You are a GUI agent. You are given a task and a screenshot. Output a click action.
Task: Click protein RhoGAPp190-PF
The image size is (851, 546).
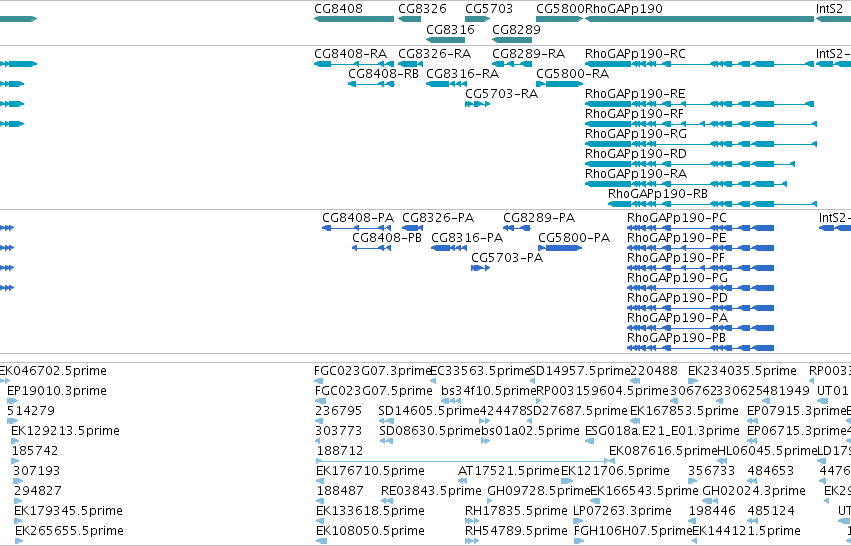click(700, 268)
